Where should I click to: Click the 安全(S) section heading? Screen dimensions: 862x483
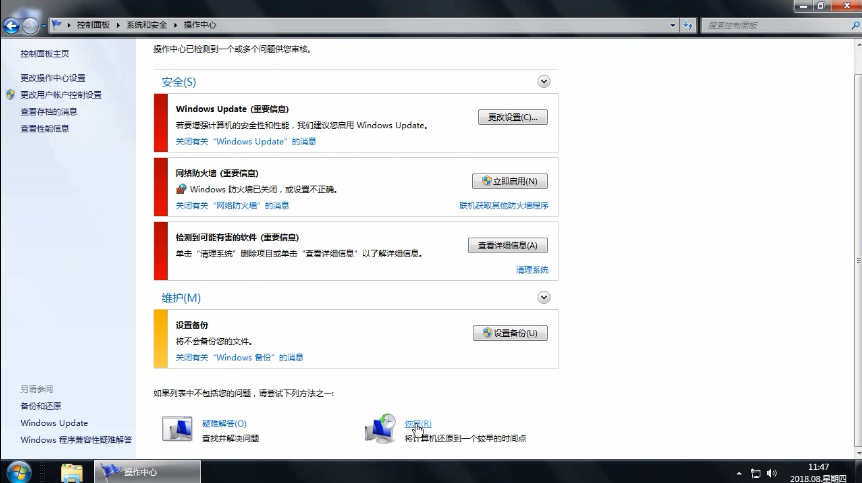click(x=179, y=82)
